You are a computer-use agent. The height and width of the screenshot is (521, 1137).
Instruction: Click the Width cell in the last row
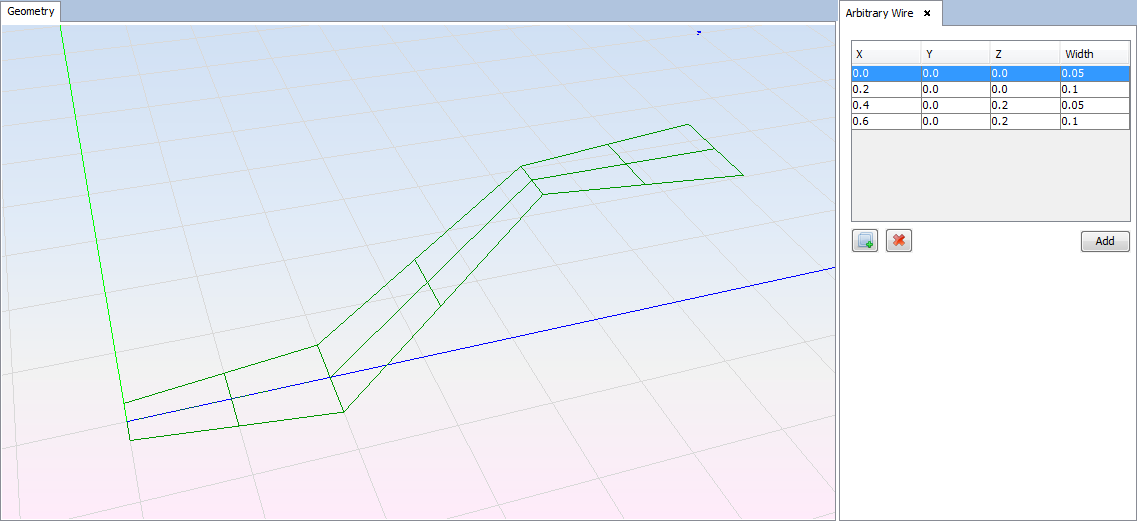1095,121
